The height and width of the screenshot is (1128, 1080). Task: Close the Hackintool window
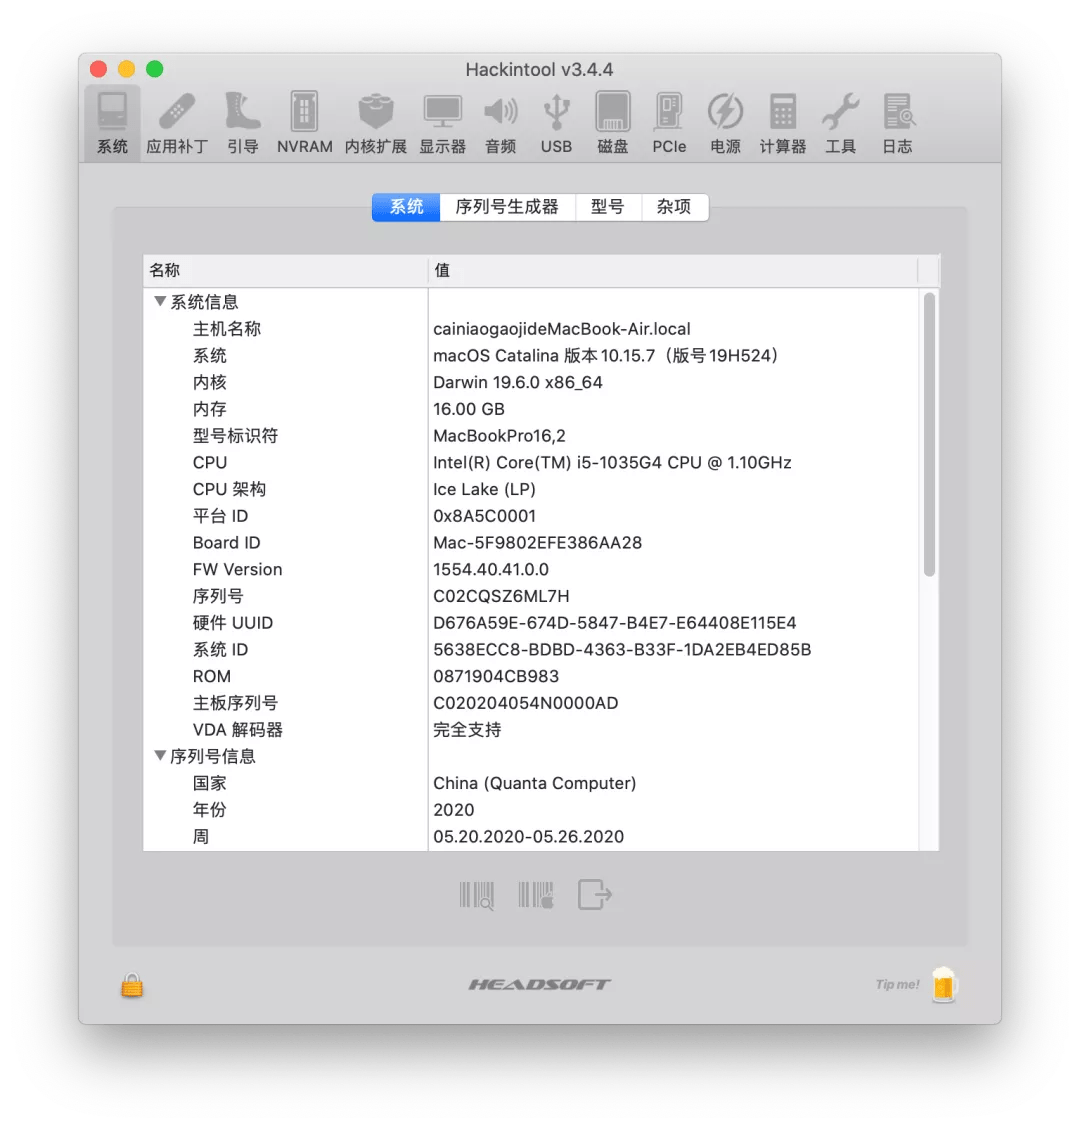tap(99, 69)
